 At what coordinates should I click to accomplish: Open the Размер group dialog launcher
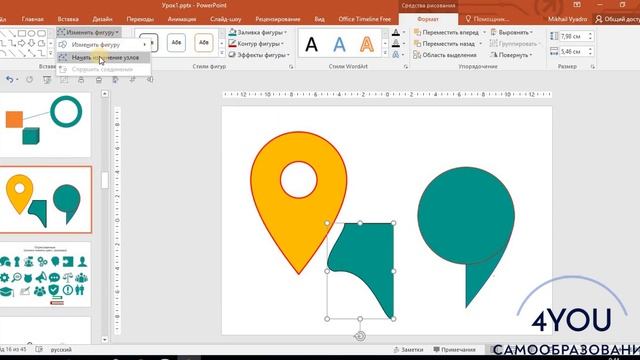[x=593, y=67]
